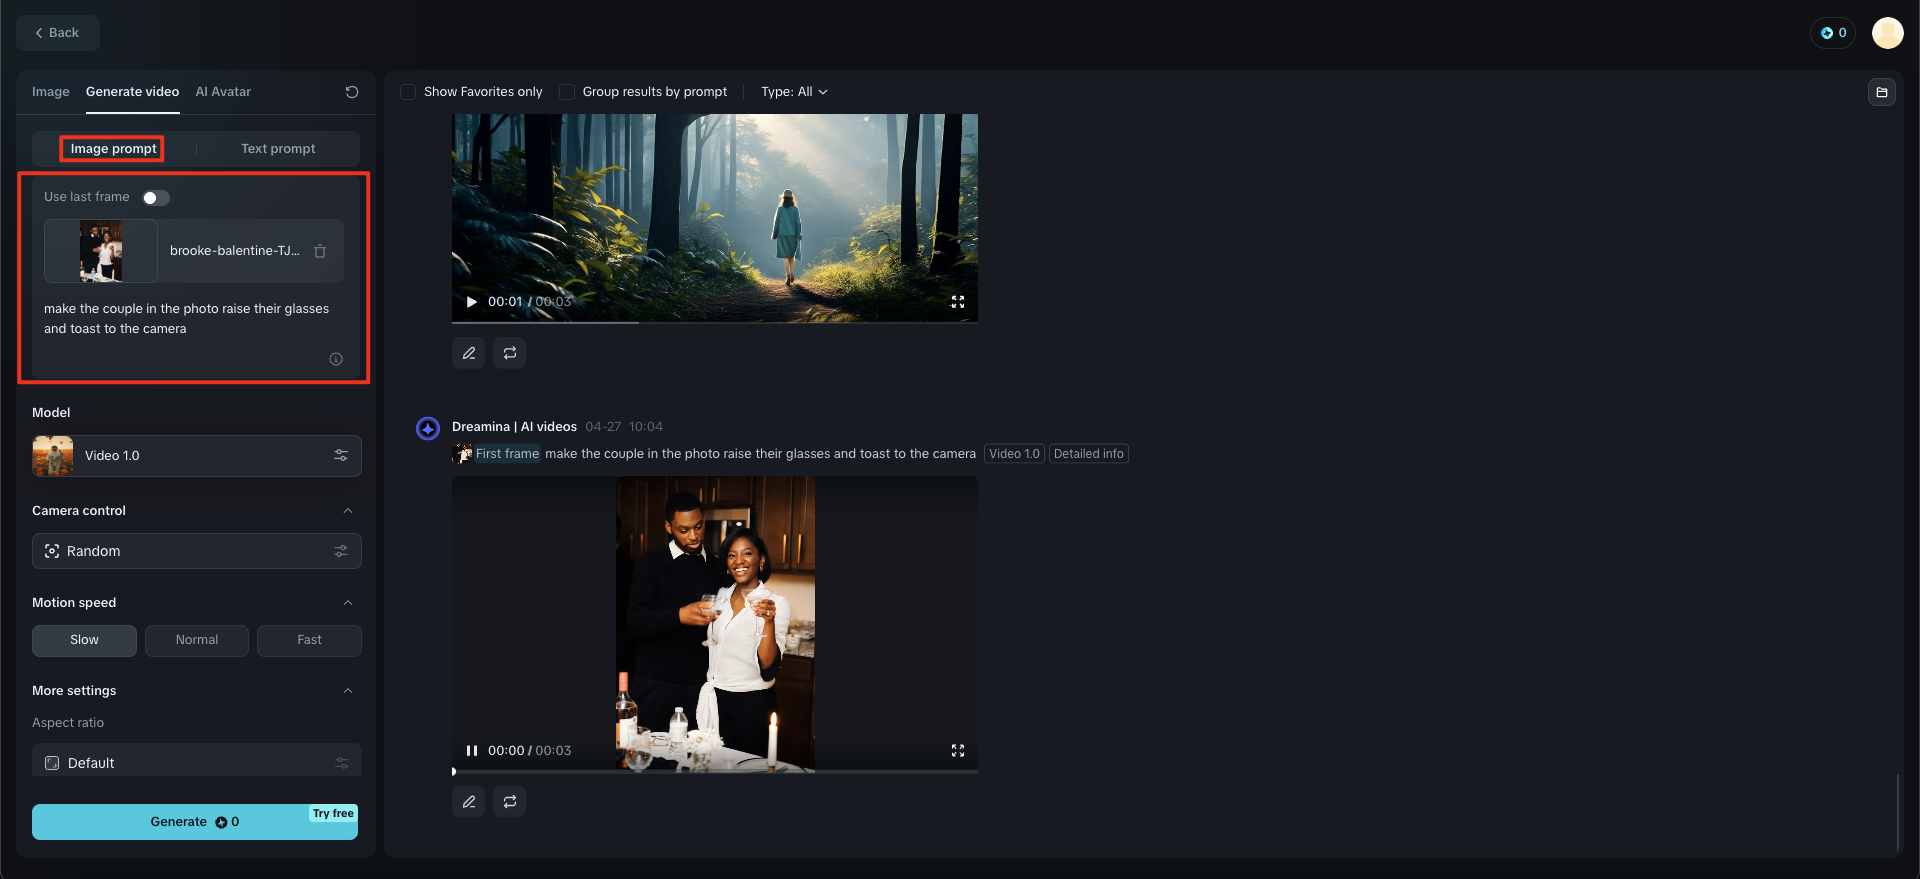Screen dimensions: 1920x879
Task: Delete the uploaded brooke-balentine image
Action: (x=320, y=251)
